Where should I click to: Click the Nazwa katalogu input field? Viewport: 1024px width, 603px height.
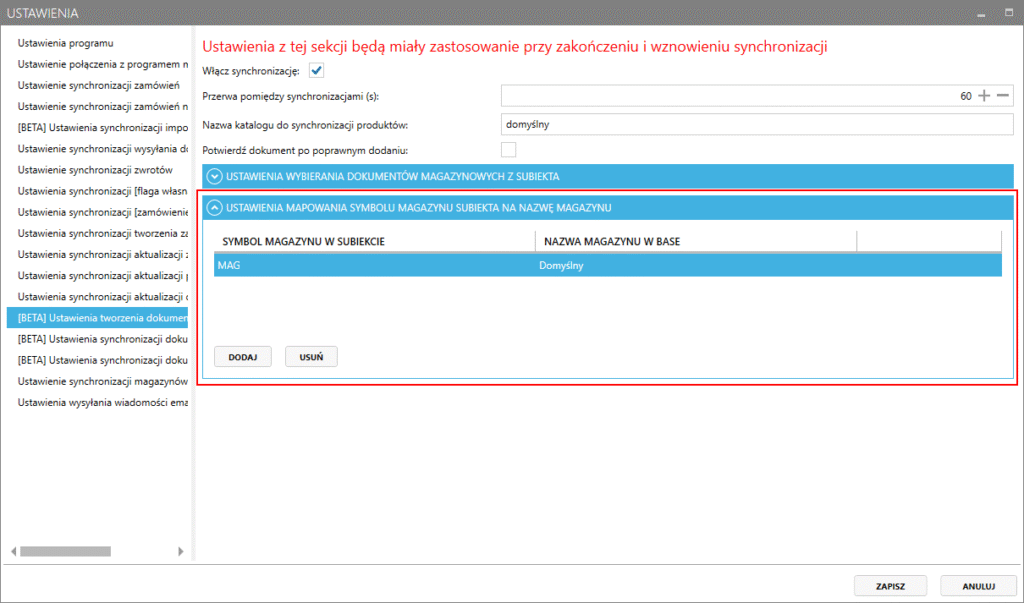(x=757, y=124)
